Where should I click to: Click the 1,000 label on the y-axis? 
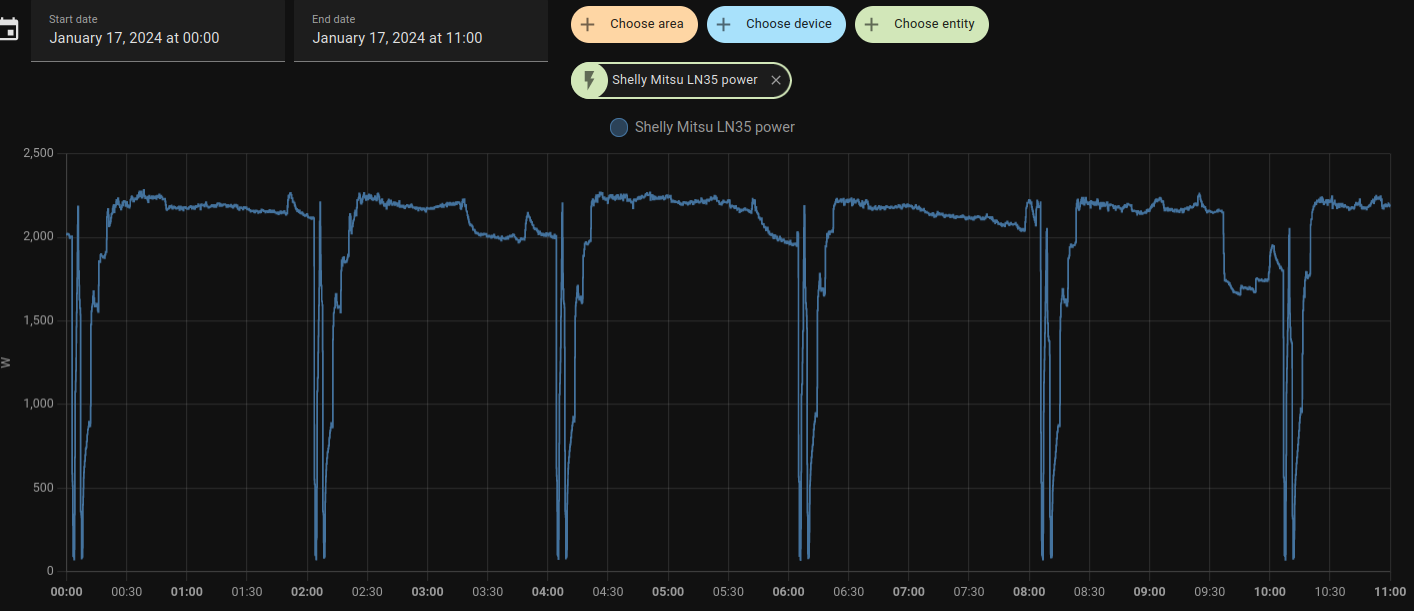point(38,404)
